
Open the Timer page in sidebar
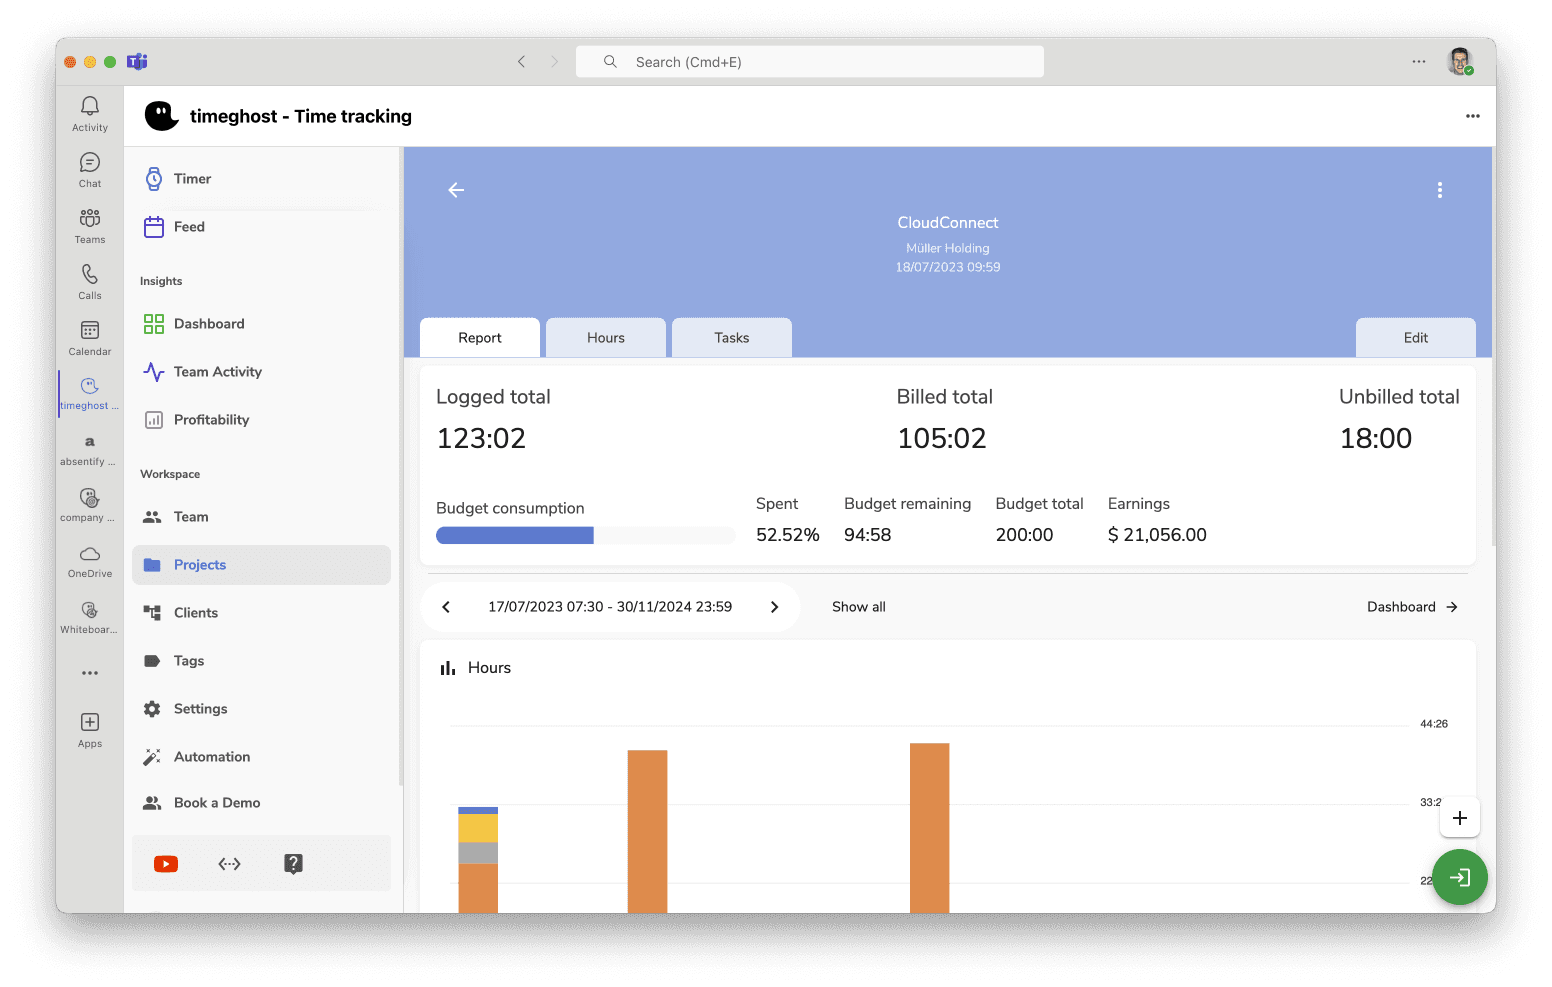coord(191,179)
